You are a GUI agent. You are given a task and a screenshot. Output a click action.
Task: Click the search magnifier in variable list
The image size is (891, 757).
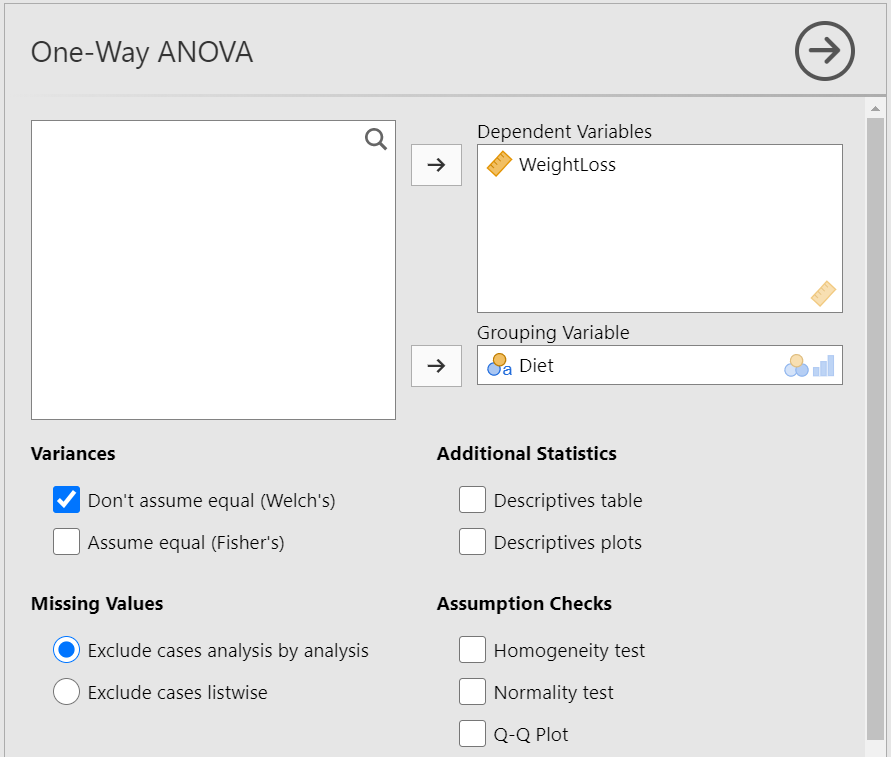coord(376,139)
